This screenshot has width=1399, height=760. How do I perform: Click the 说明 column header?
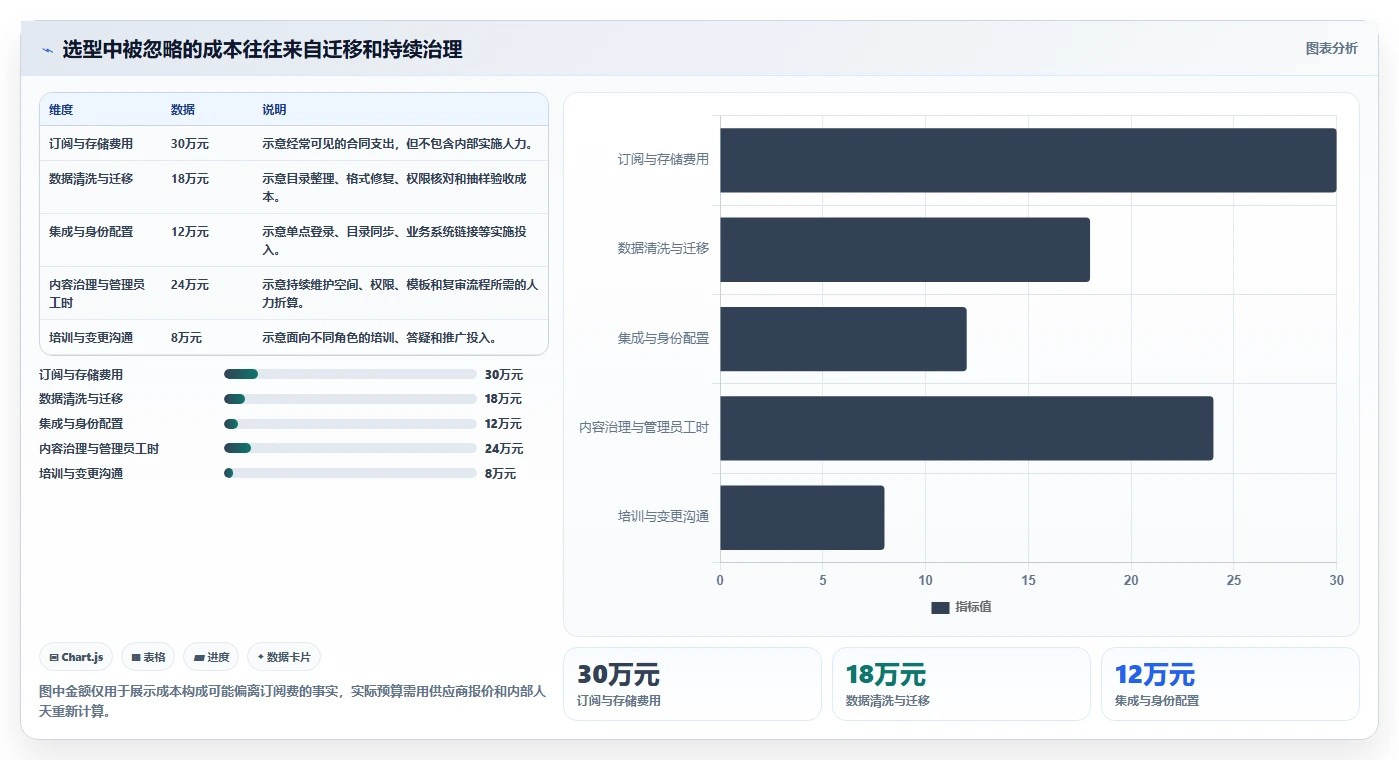[x=274, y=110]
